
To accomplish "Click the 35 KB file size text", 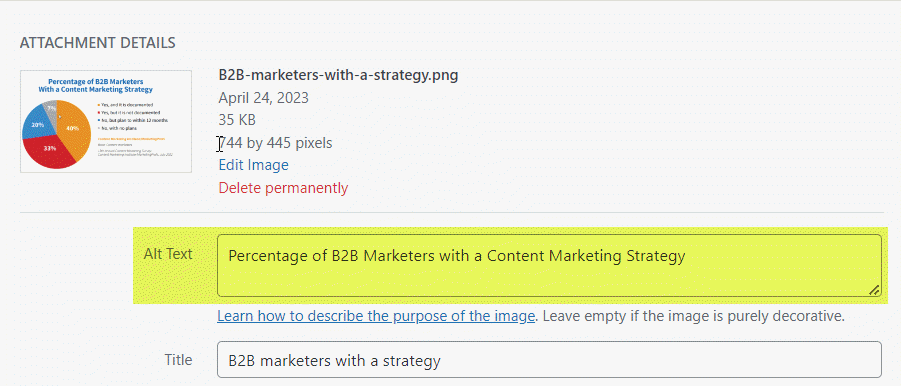I will click(x=237, y=120).
